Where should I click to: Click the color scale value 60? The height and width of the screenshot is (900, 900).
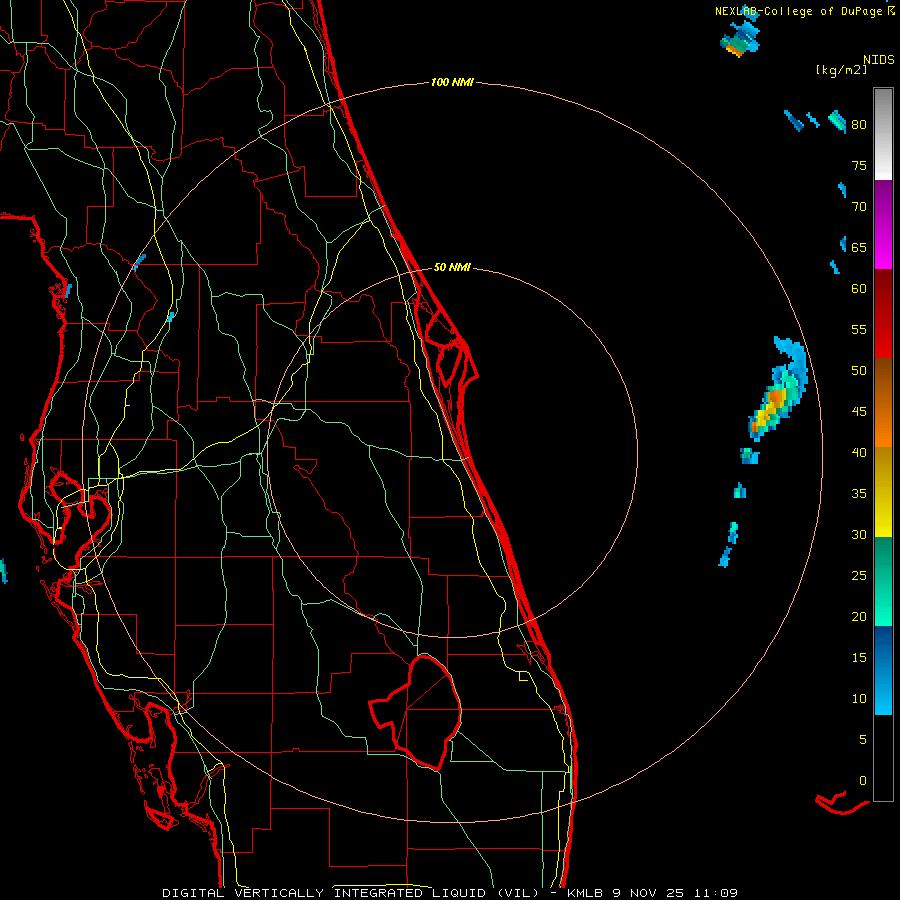click(859, 289)
